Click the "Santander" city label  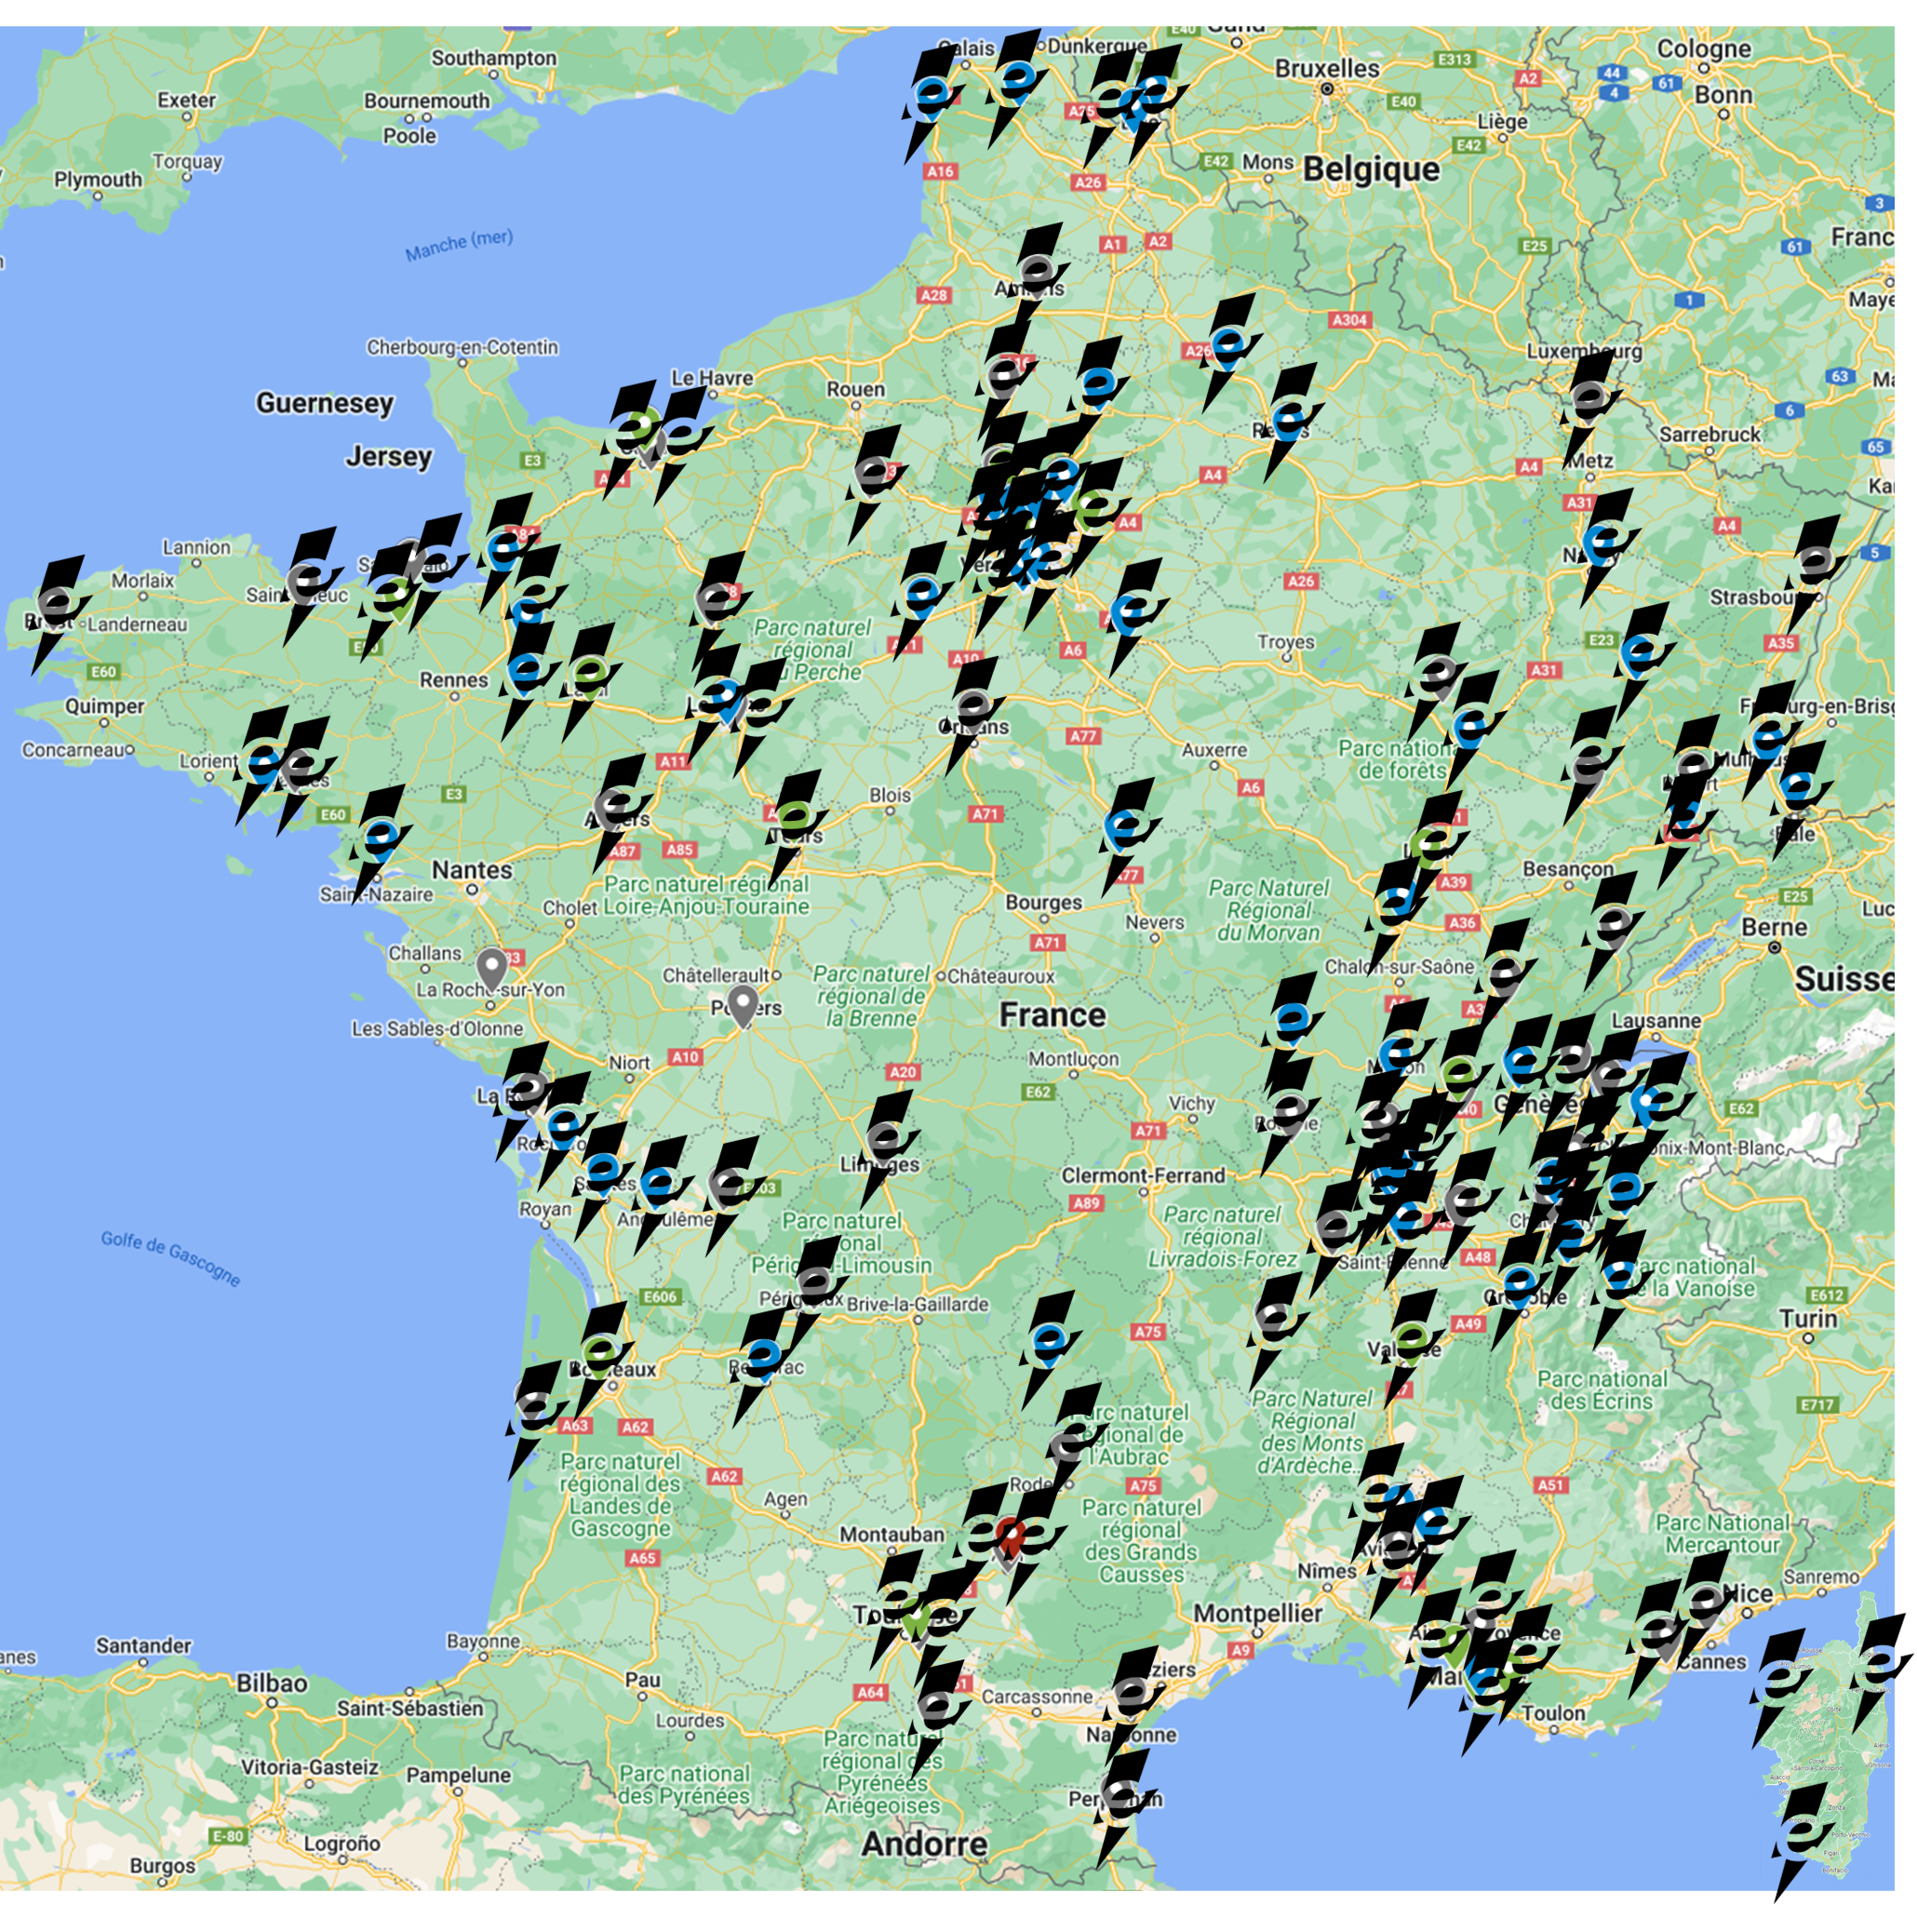(143, 1645)
